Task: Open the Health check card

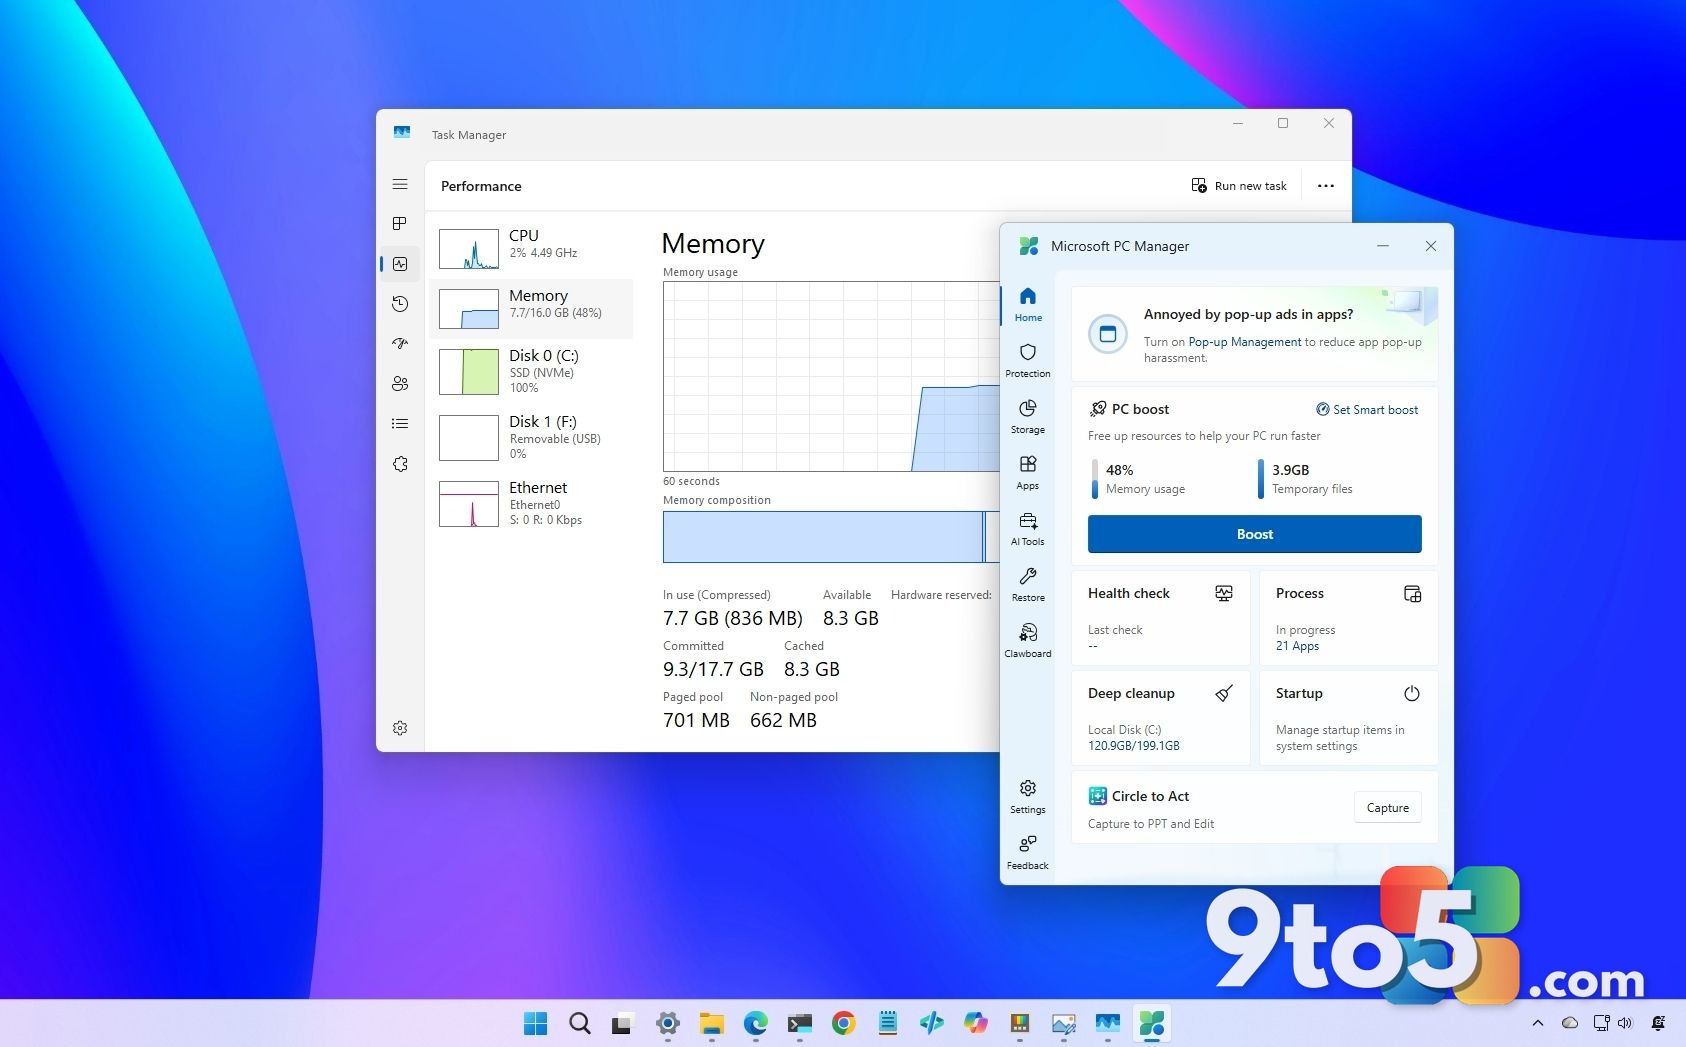Action: point(1160,618)
